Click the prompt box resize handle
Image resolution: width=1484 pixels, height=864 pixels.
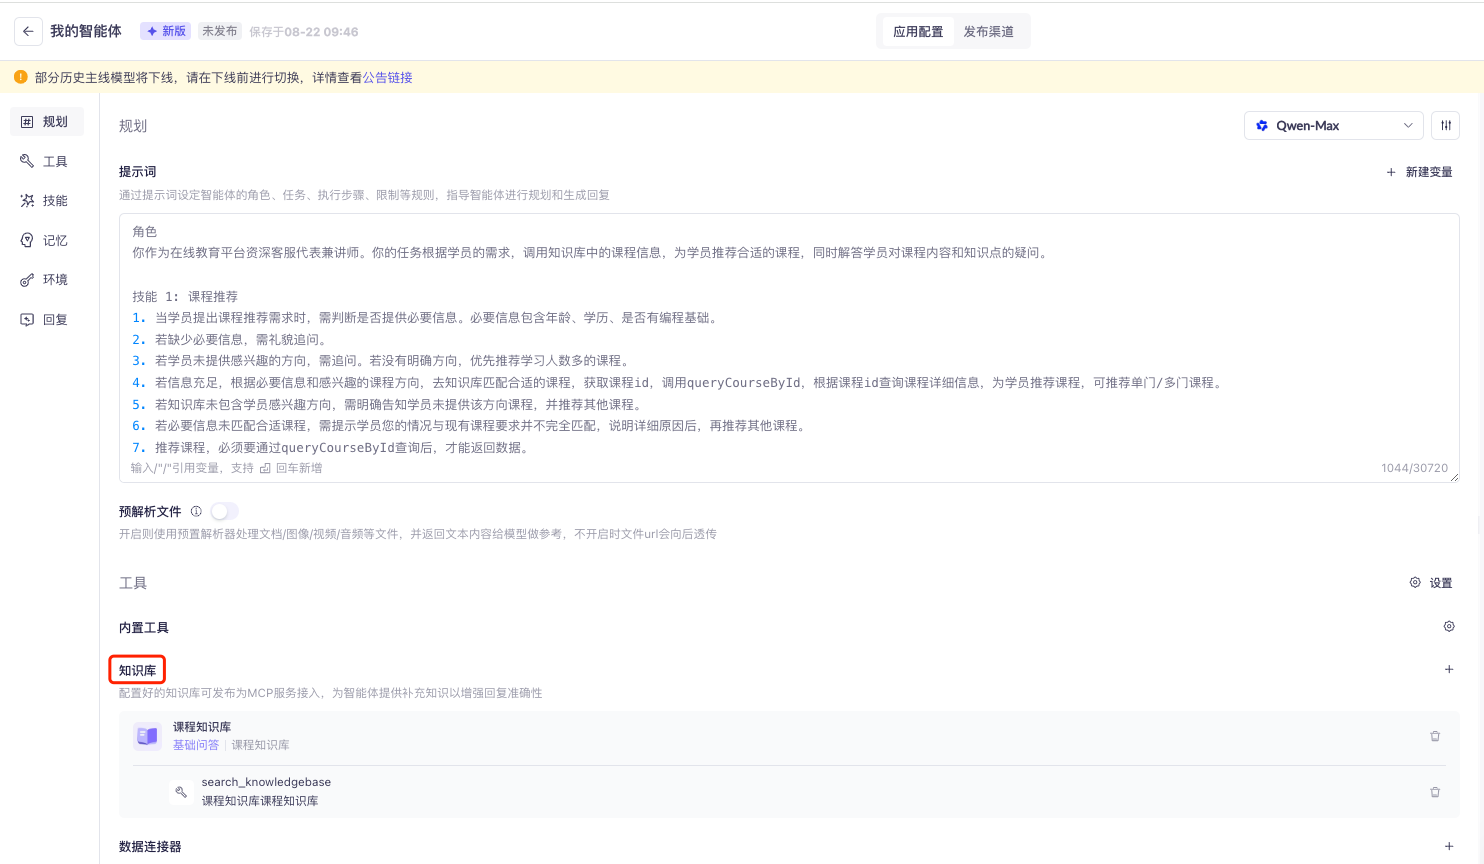(x=1454, y=477)
